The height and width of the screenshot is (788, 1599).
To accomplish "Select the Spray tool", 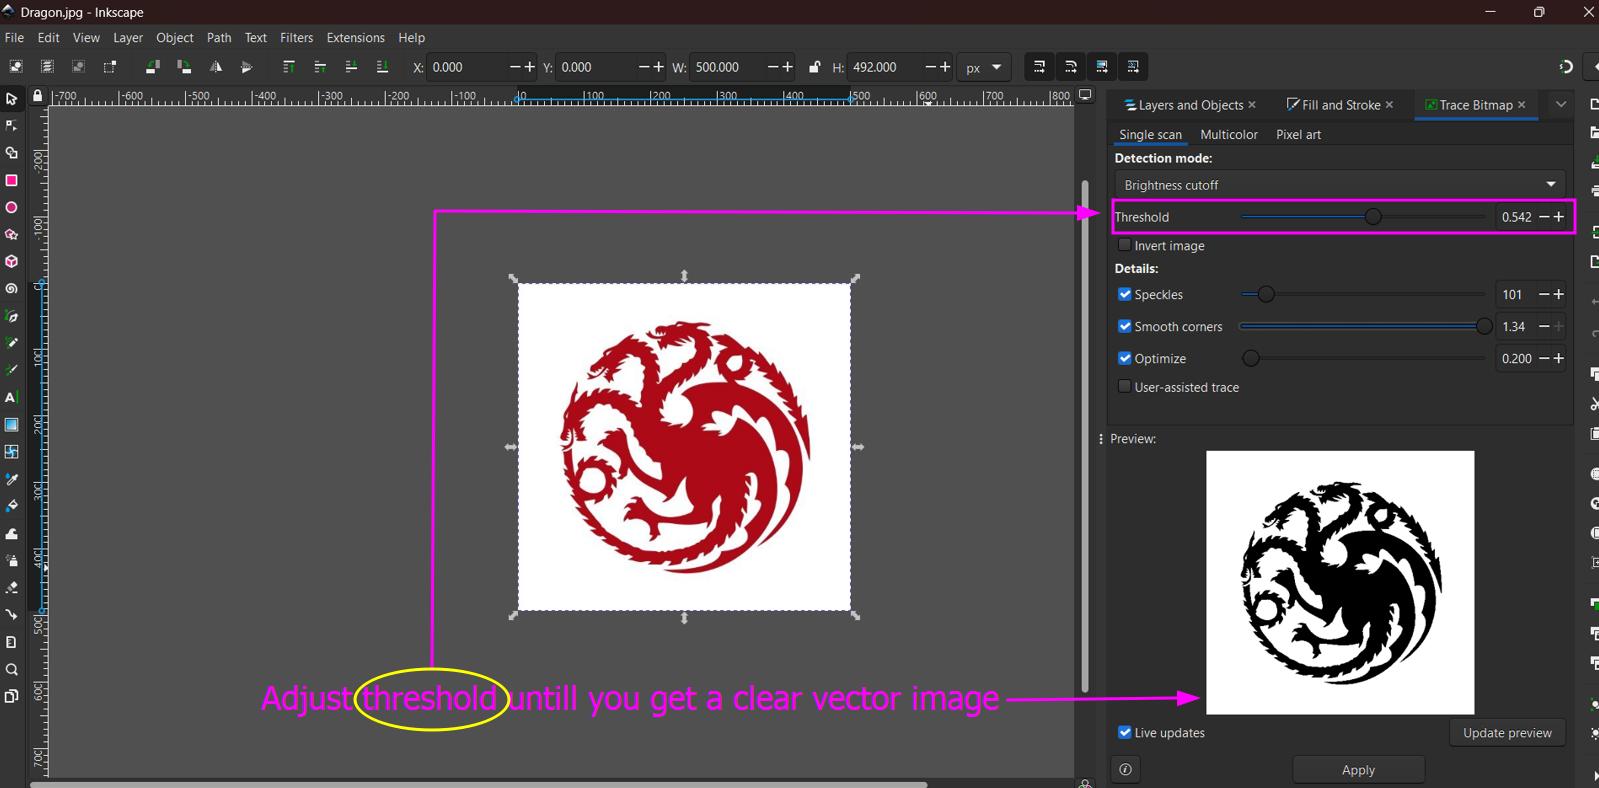I will pyautogui.click(x=11, y=560).
